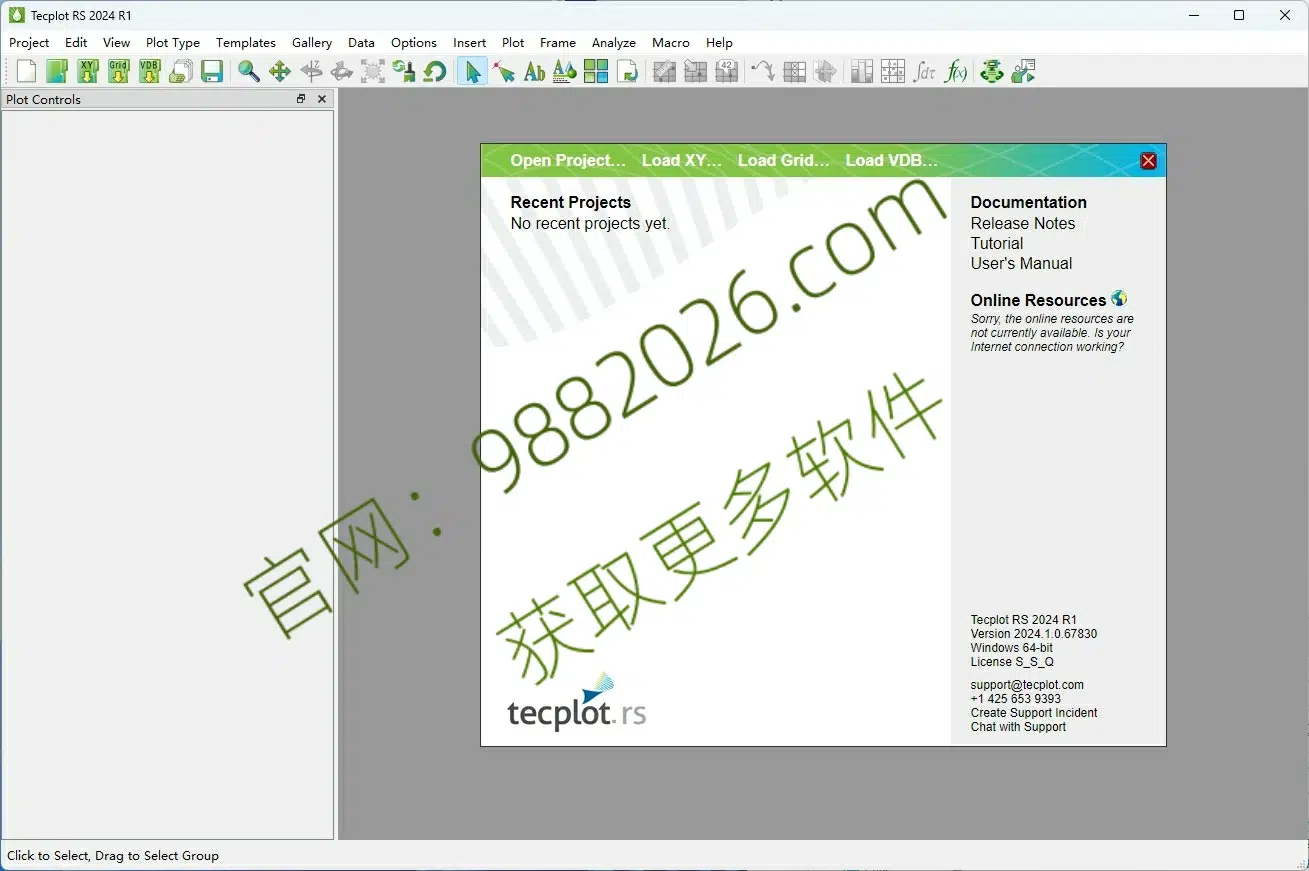Select the Z-axis rotate tool
The height and width of the screenshot is (871, 1309).
point(311,71)
